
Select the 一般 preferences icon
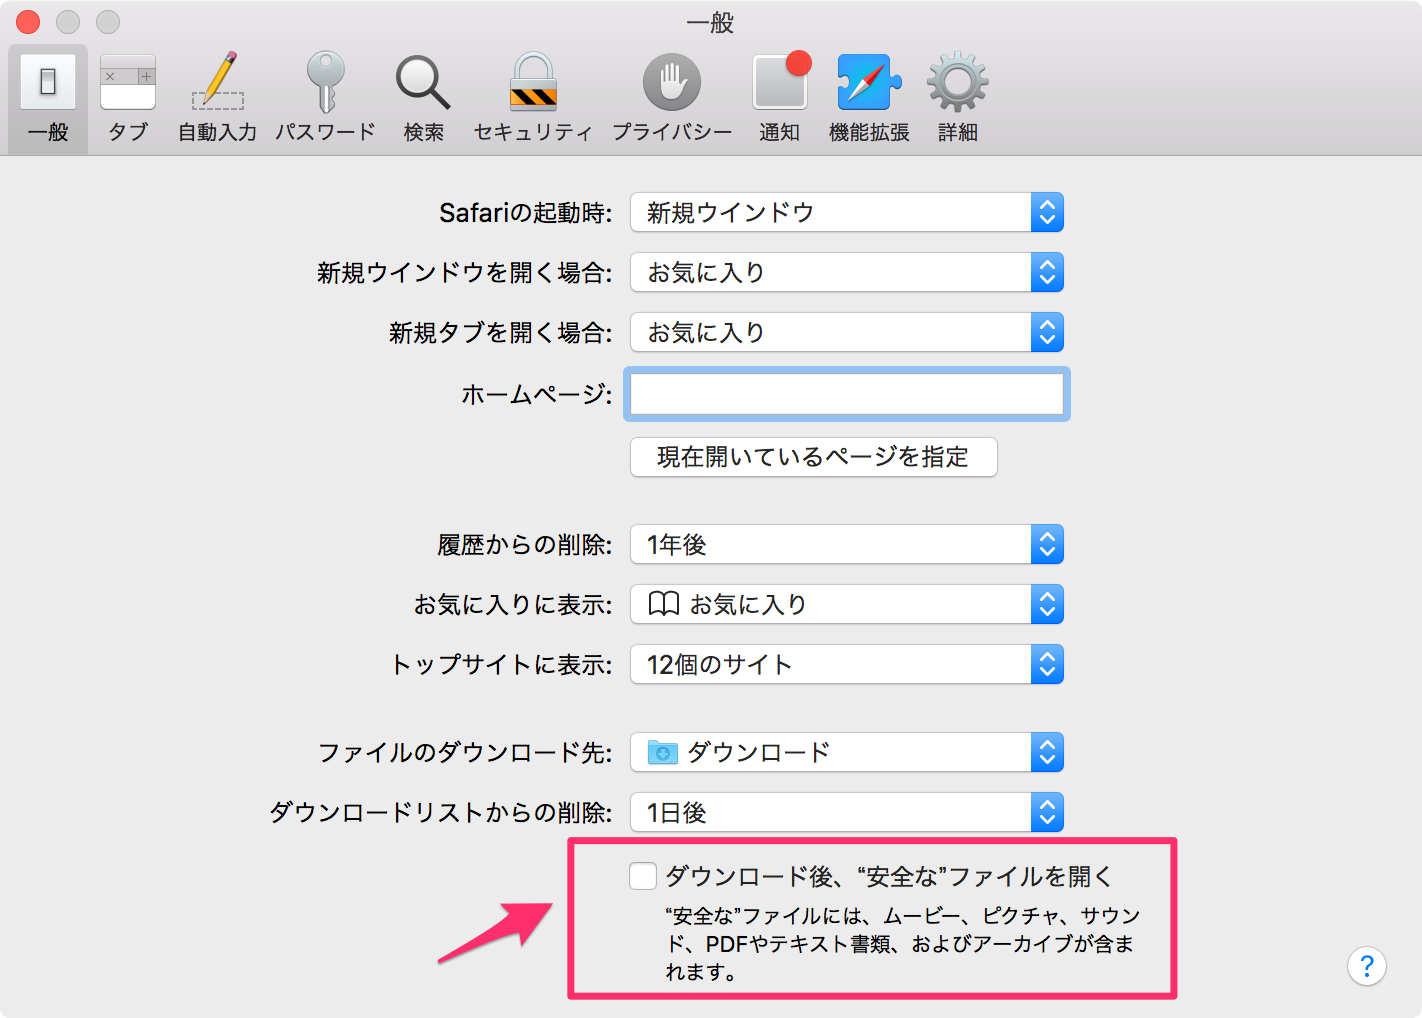(x=48, y=98)
